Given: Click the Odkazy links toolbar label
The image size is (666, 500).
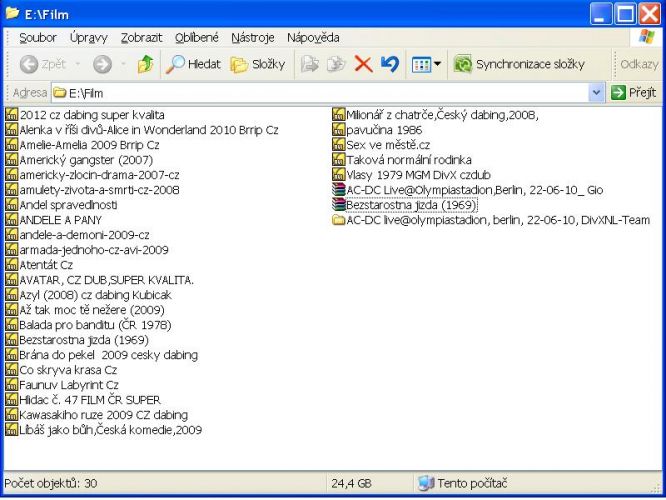Looking at the screenshot, I should pyautogui.click(x=639, y=64).
